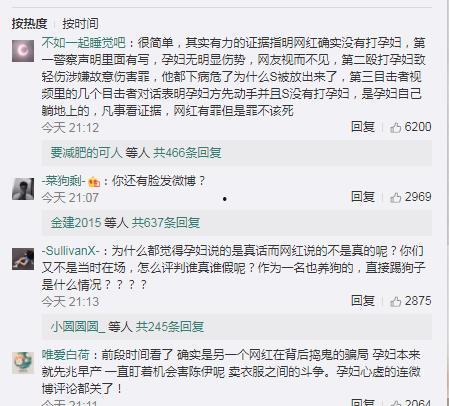Sort comments by 按时间
The height and width of the screenshot is (406, 449).
80,24
